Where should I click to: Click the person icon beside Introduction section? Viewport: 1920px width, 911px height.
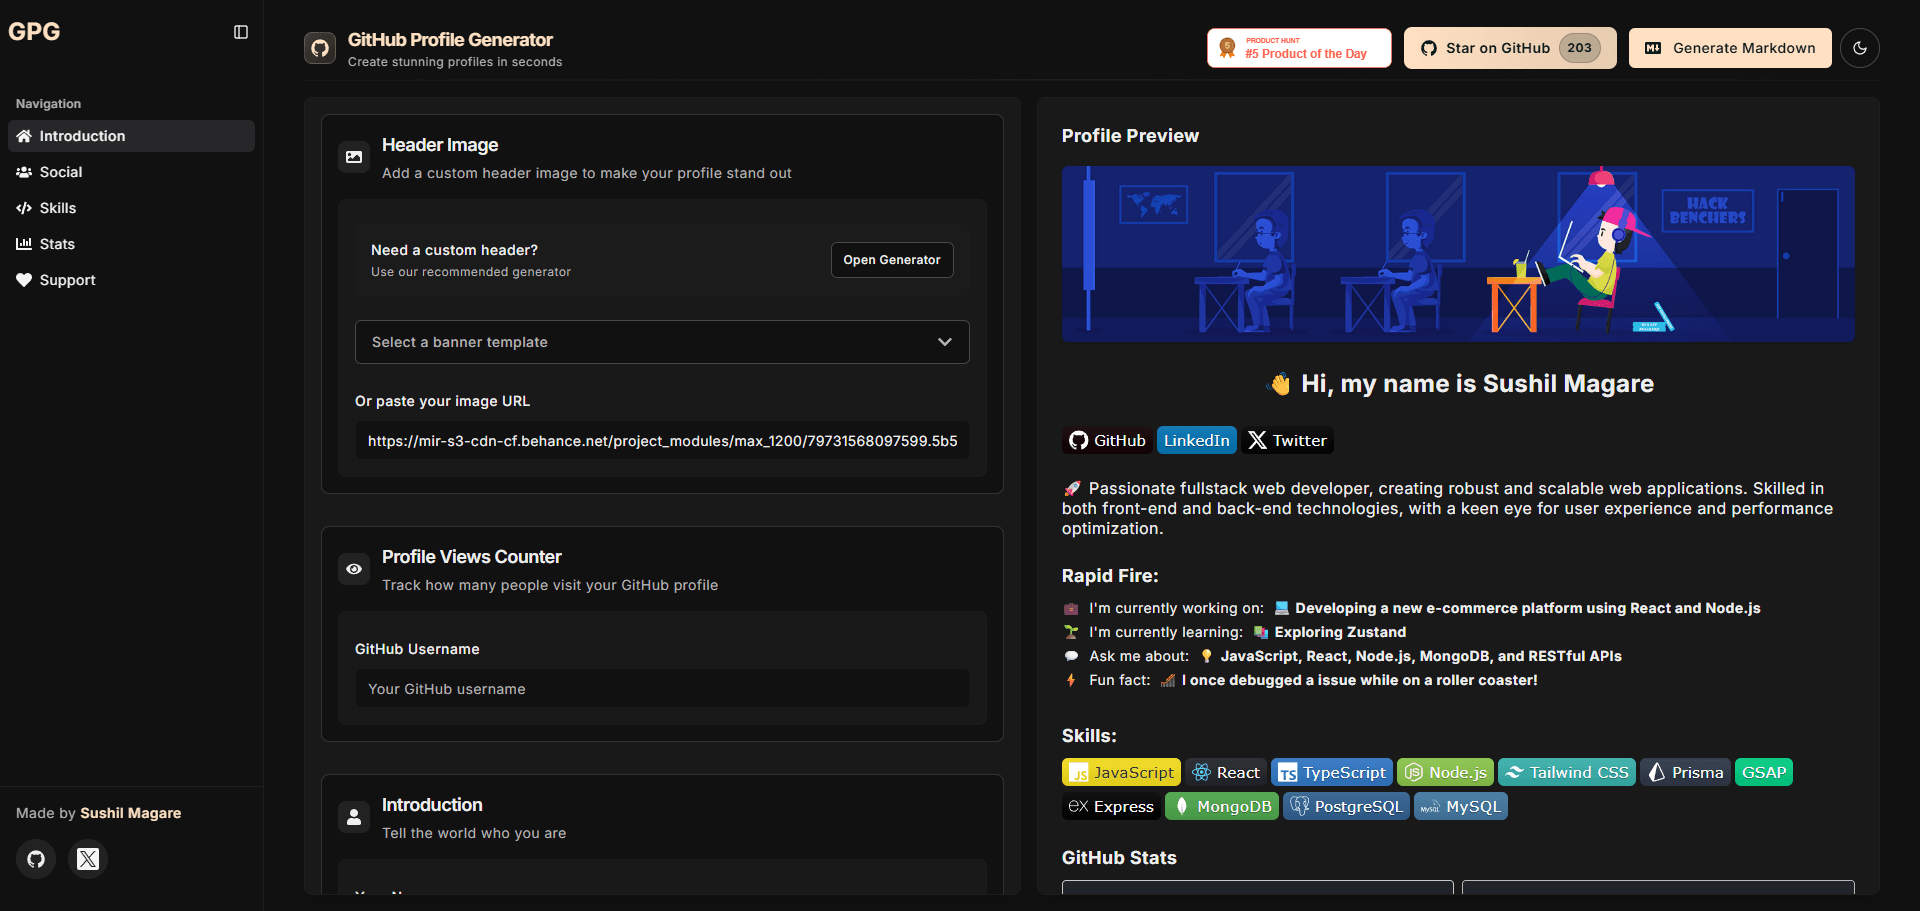[x=354, y=816]
